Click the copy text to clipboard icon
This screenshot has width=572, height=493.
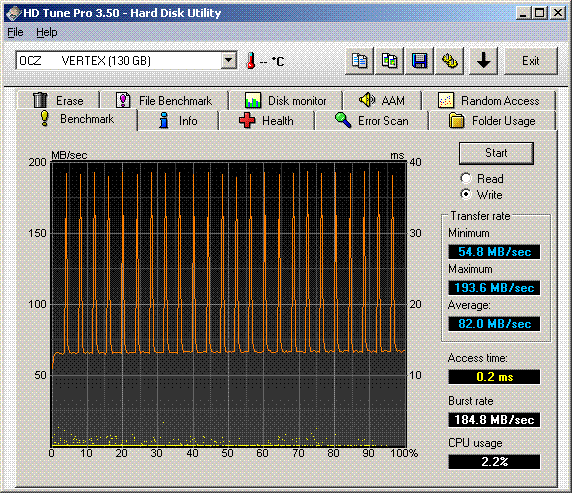pos(359,61)
